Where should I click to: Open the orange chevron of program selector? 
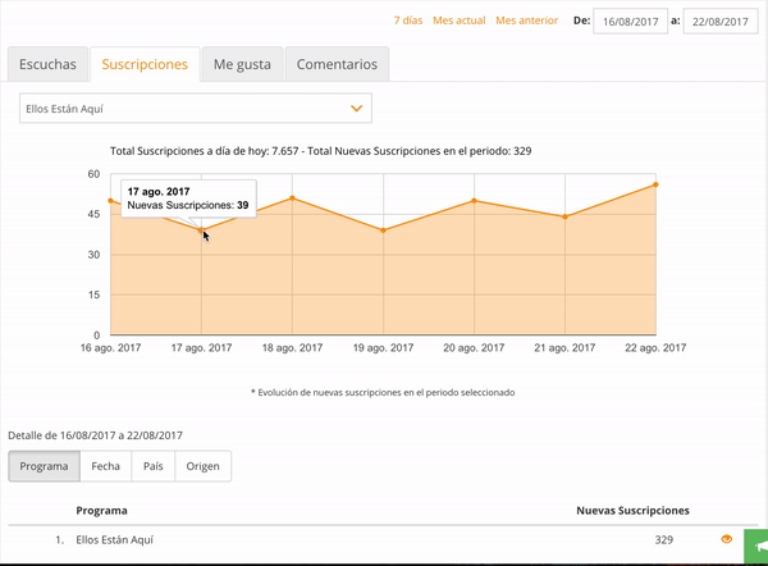click(x=357, y=108)
